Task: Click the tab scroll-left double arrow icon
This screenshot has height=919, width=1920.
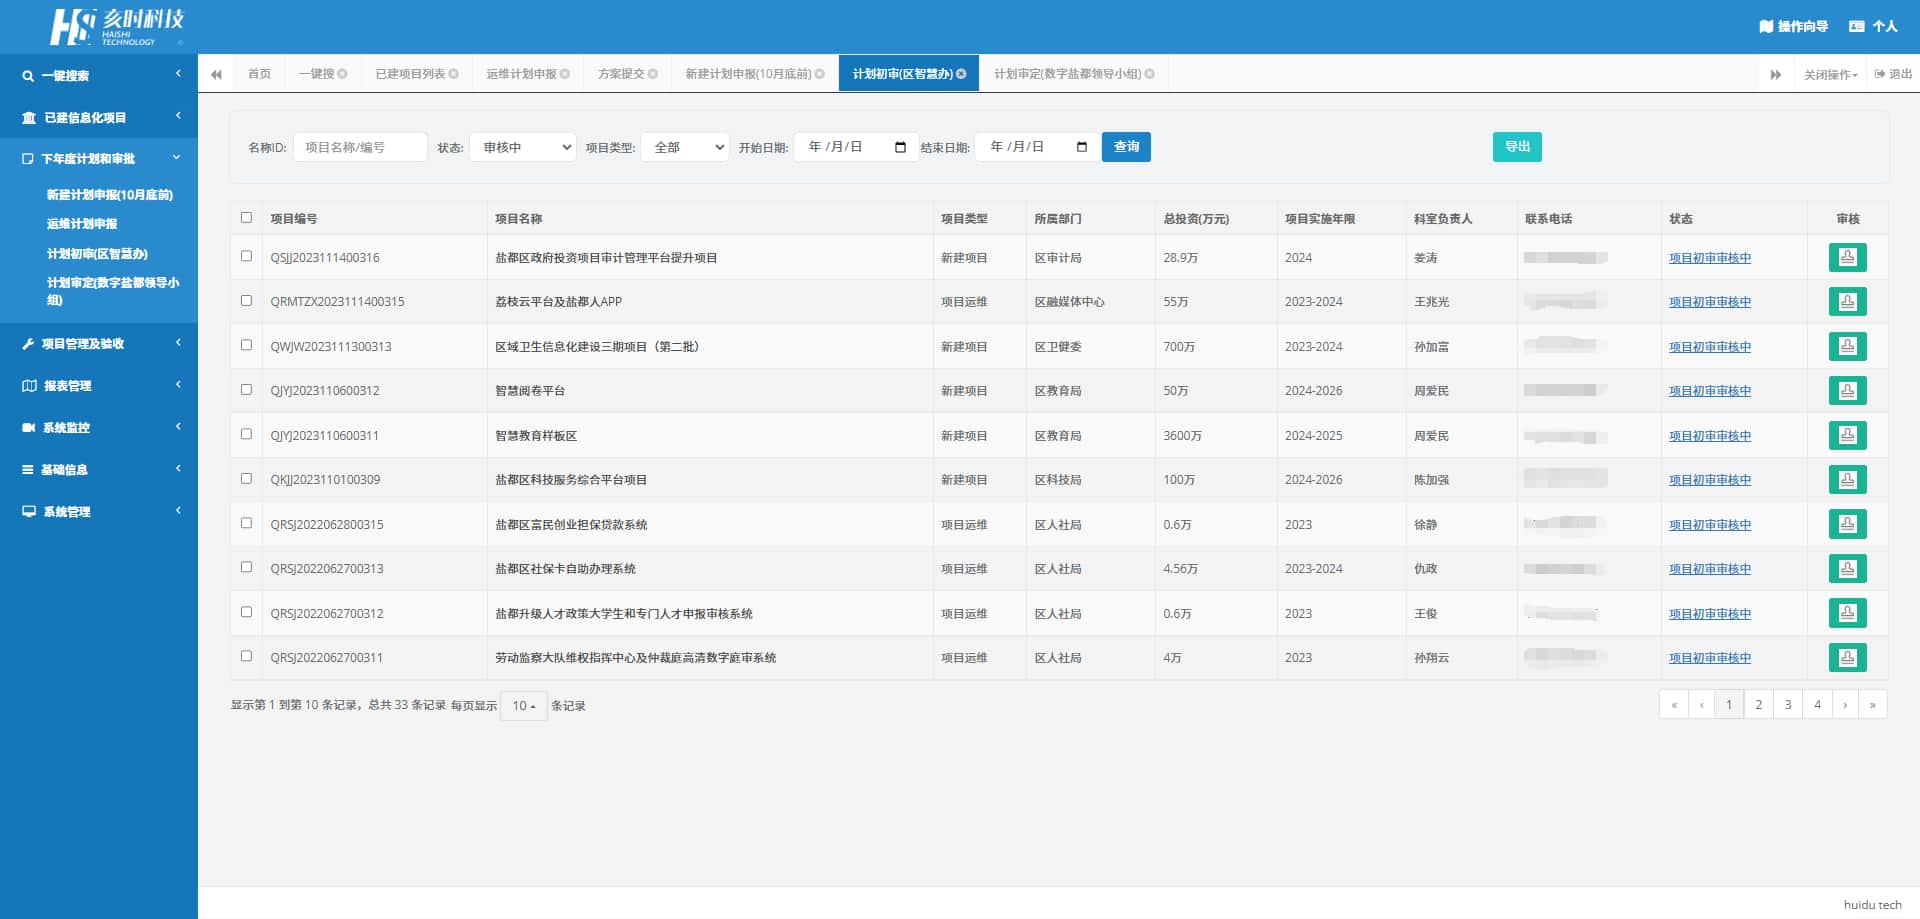Action: tap(216, 74)
